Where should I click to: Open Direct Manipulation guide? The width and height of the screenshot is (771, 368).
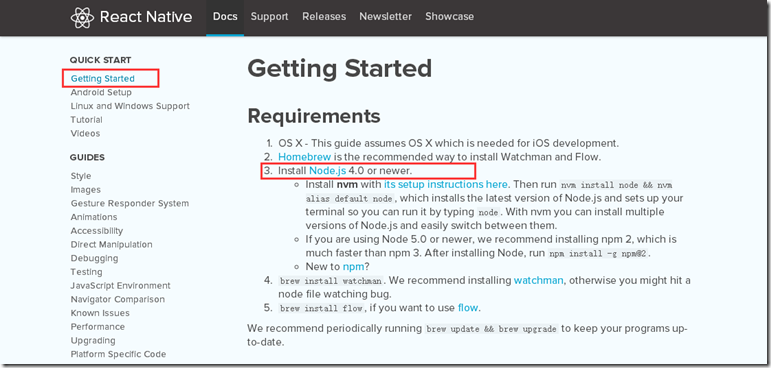[112, 245]
